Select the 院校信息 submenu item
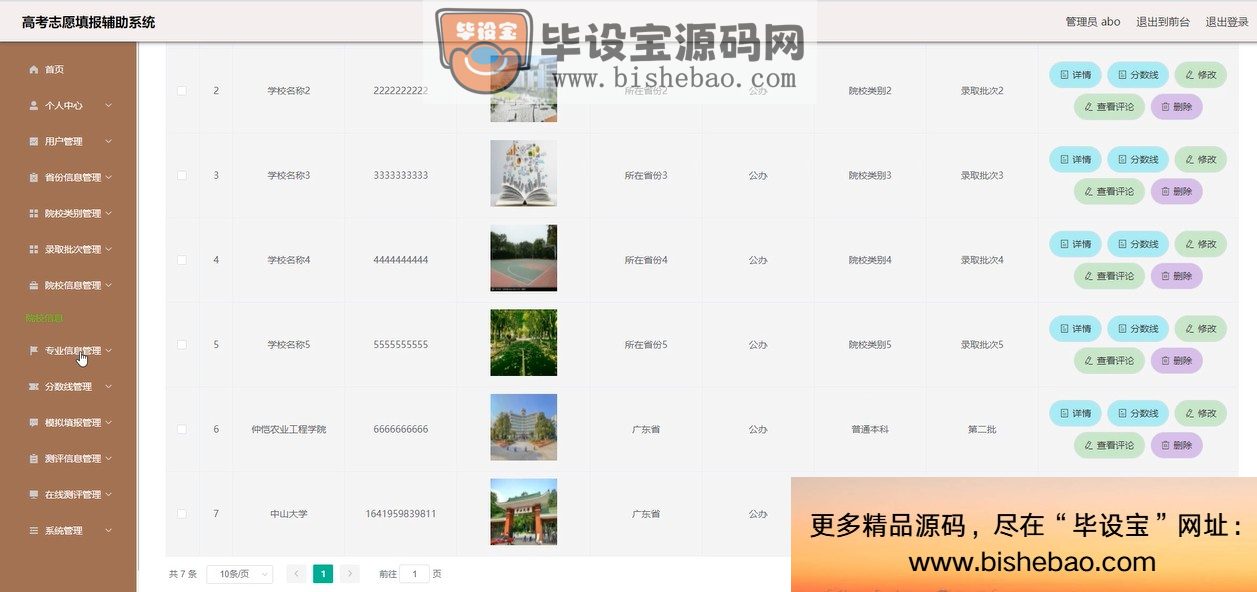The width and height of the screenshot is (1257, 592). point(45,318)
